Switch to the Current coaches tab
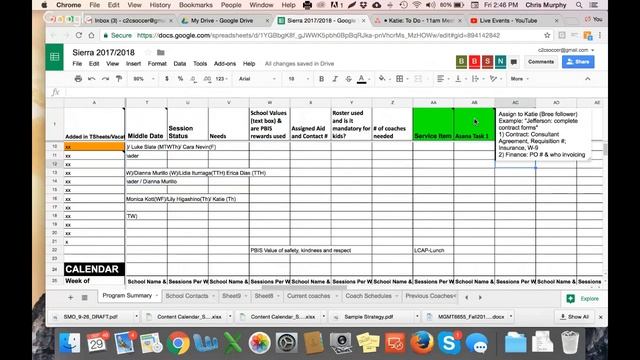640x360 pixels. 309,296
